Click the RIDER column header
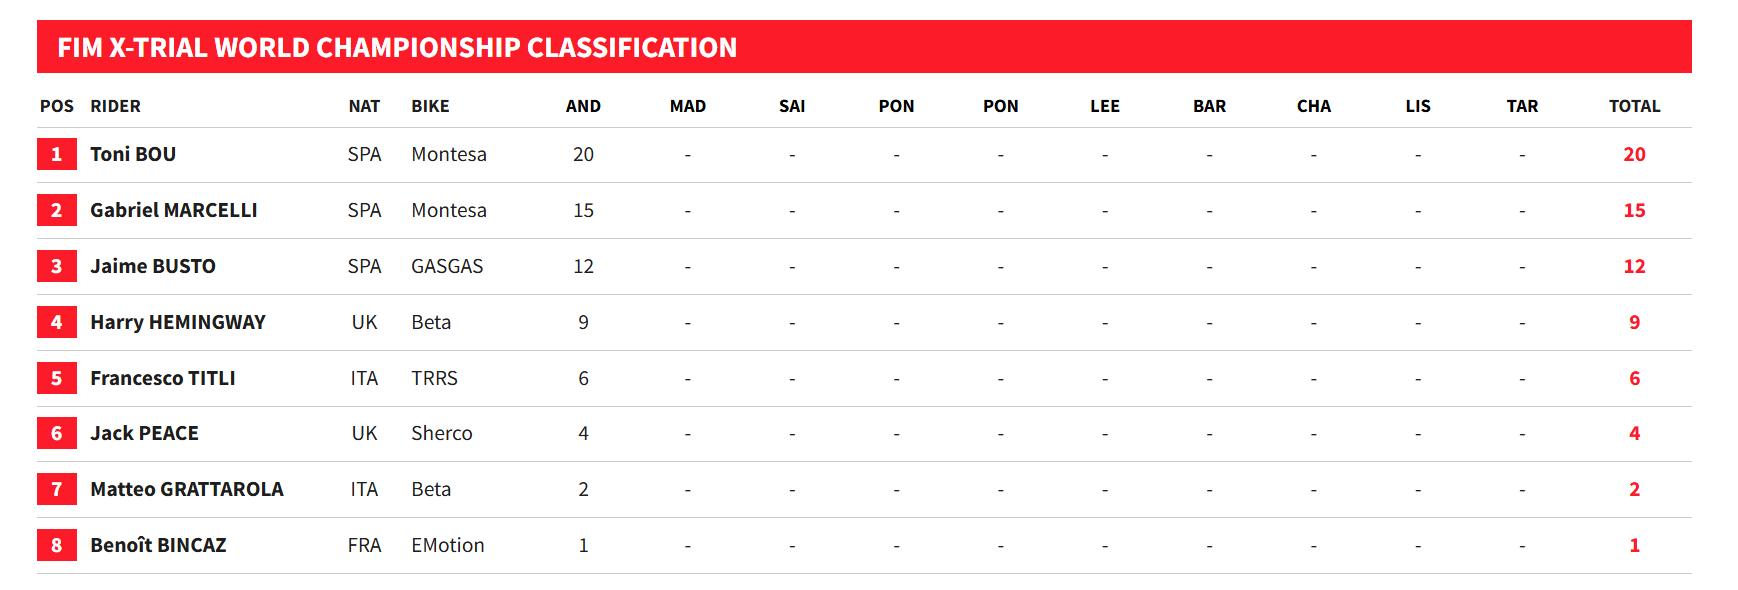Viewport: 1738px width, 590px height. [x=115, y=107]
